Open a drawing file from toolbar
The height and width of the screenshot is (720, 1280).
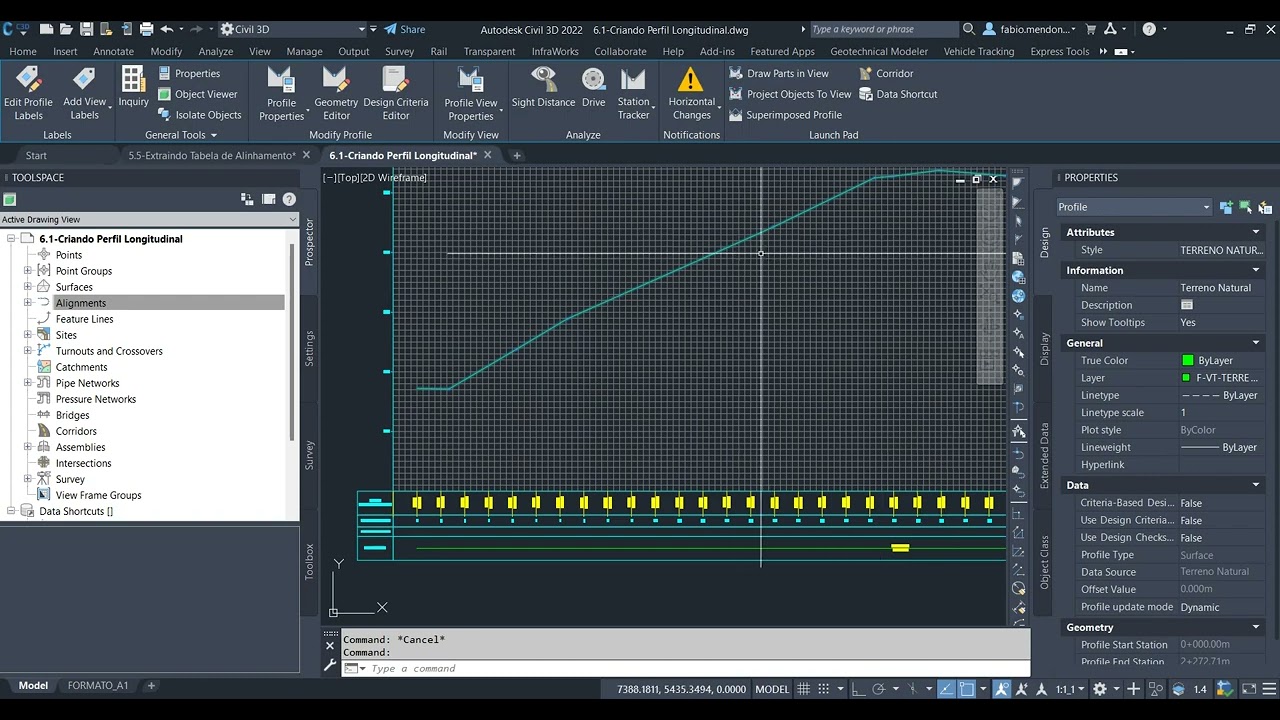tap(66, 29)
